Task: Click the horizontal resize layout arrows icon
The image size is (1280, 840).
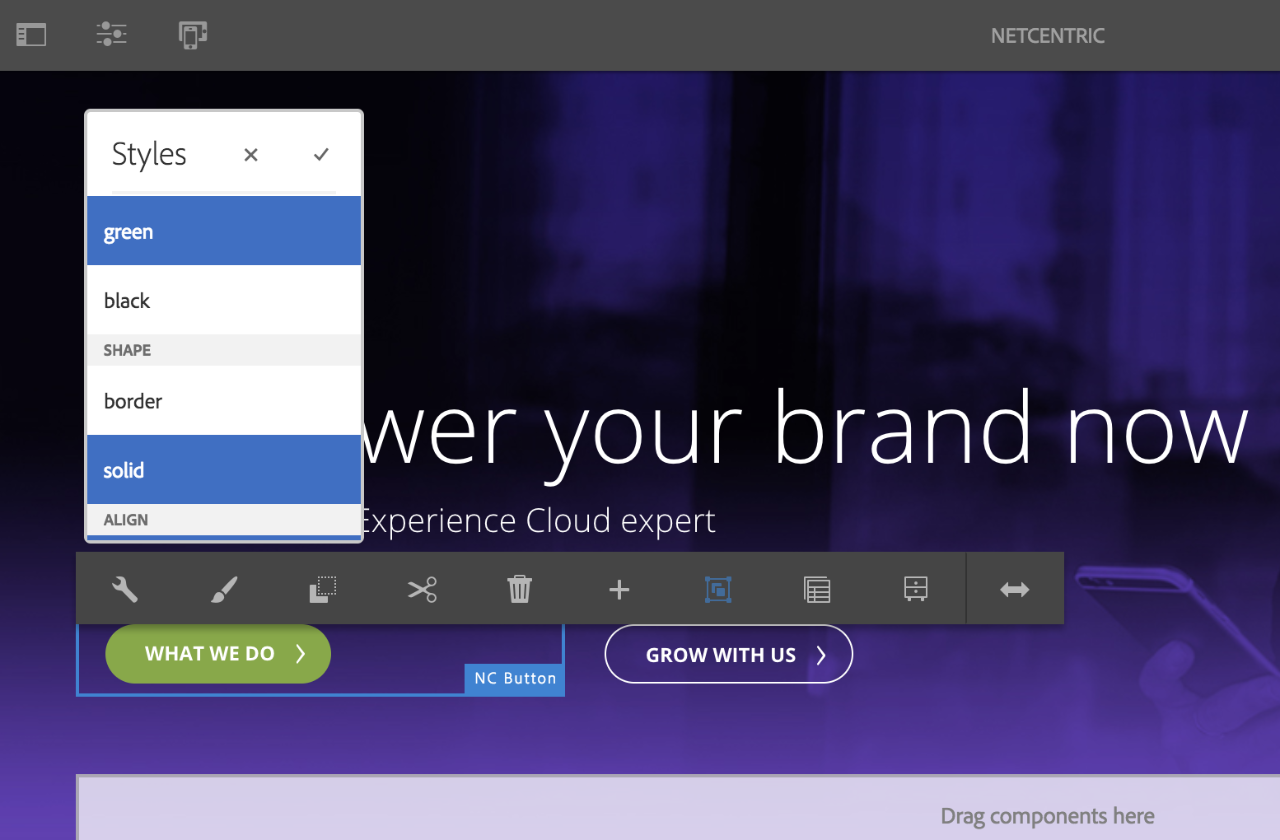Action: point(1015,590)
